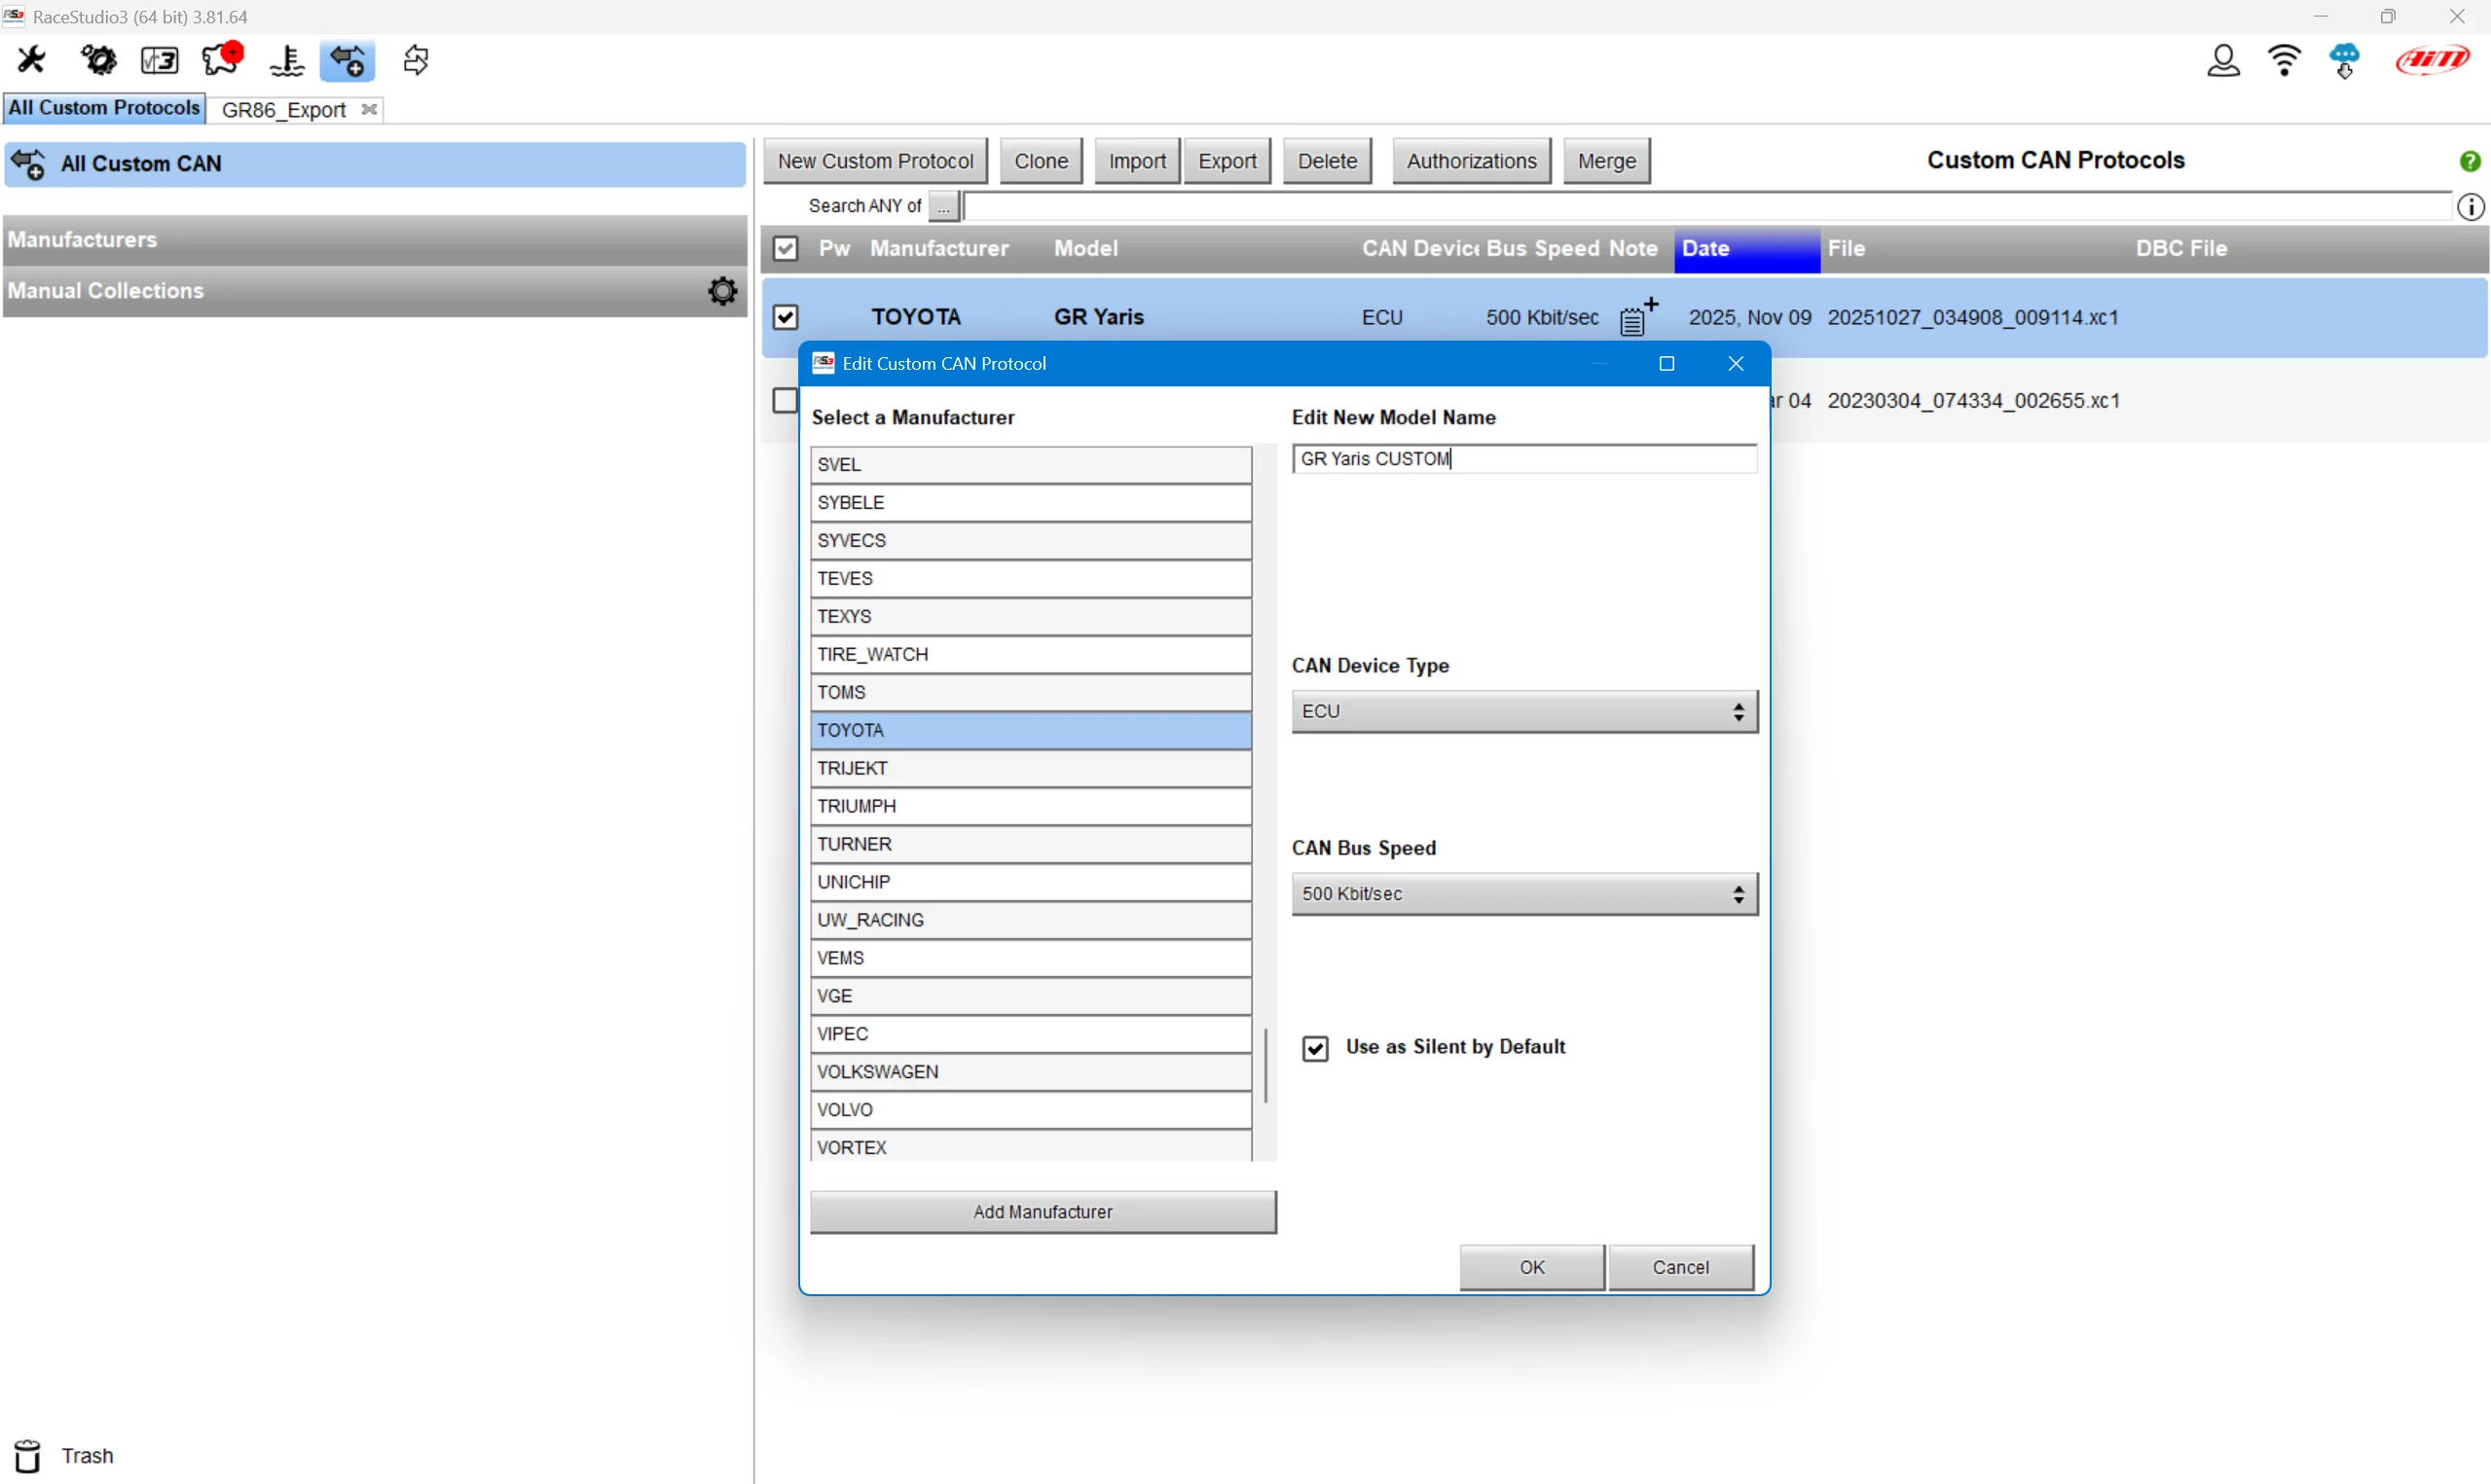Click the cloud download icon

[x=2345, y=60]
